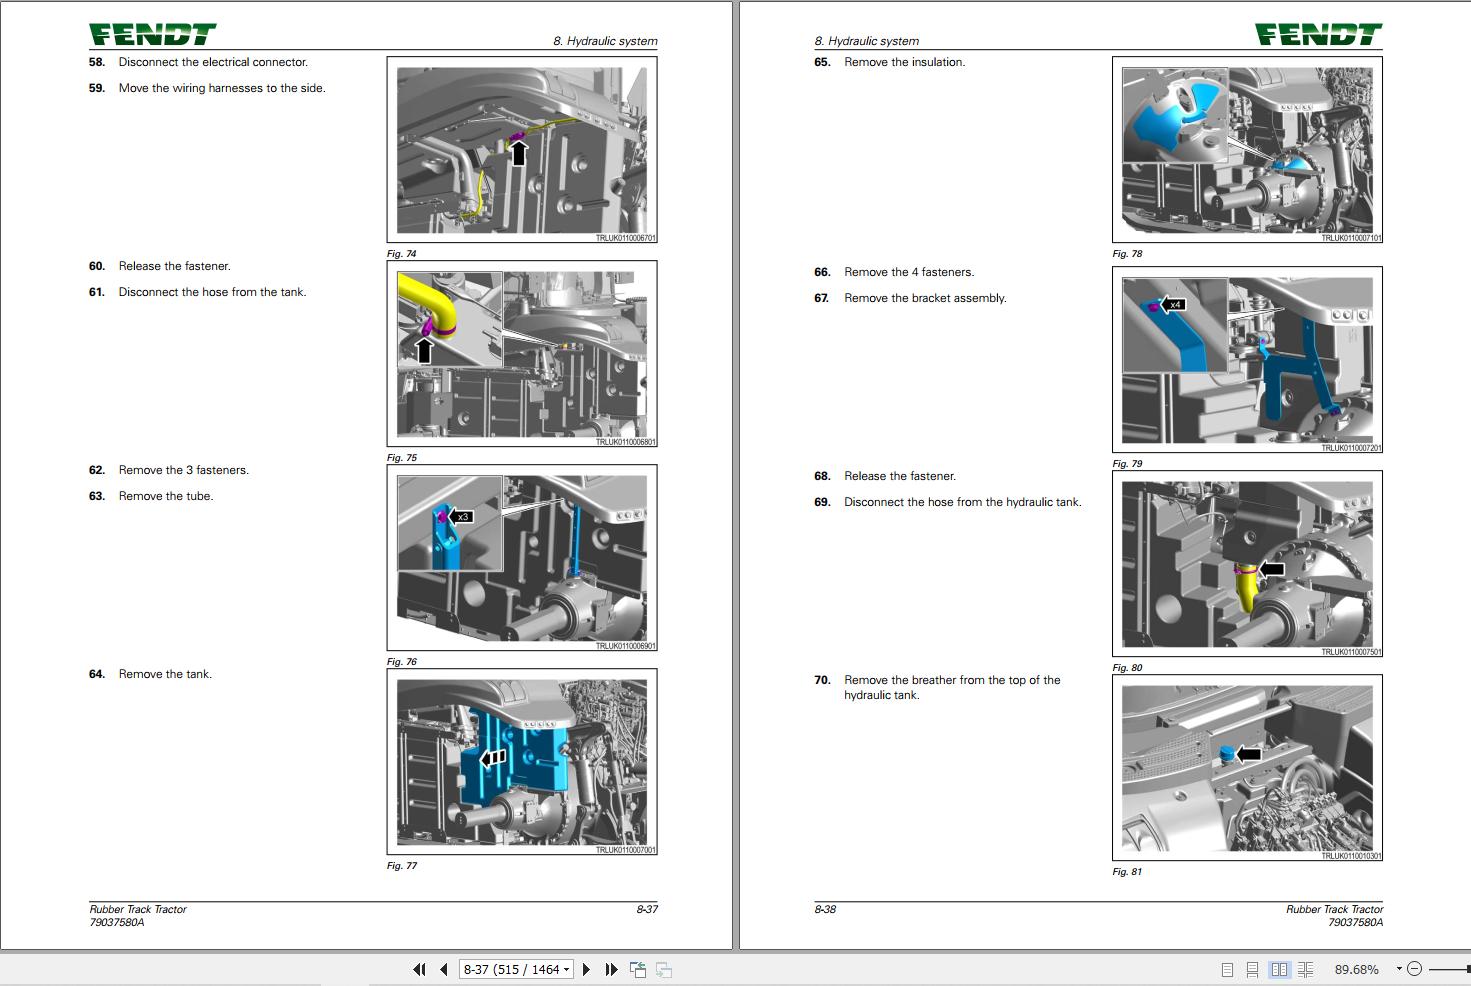This screenshot has width=1471, height=986.
Task: Click text 'Disconnect the hose from the hydraulic tank.'
Action: click(963, 502)
